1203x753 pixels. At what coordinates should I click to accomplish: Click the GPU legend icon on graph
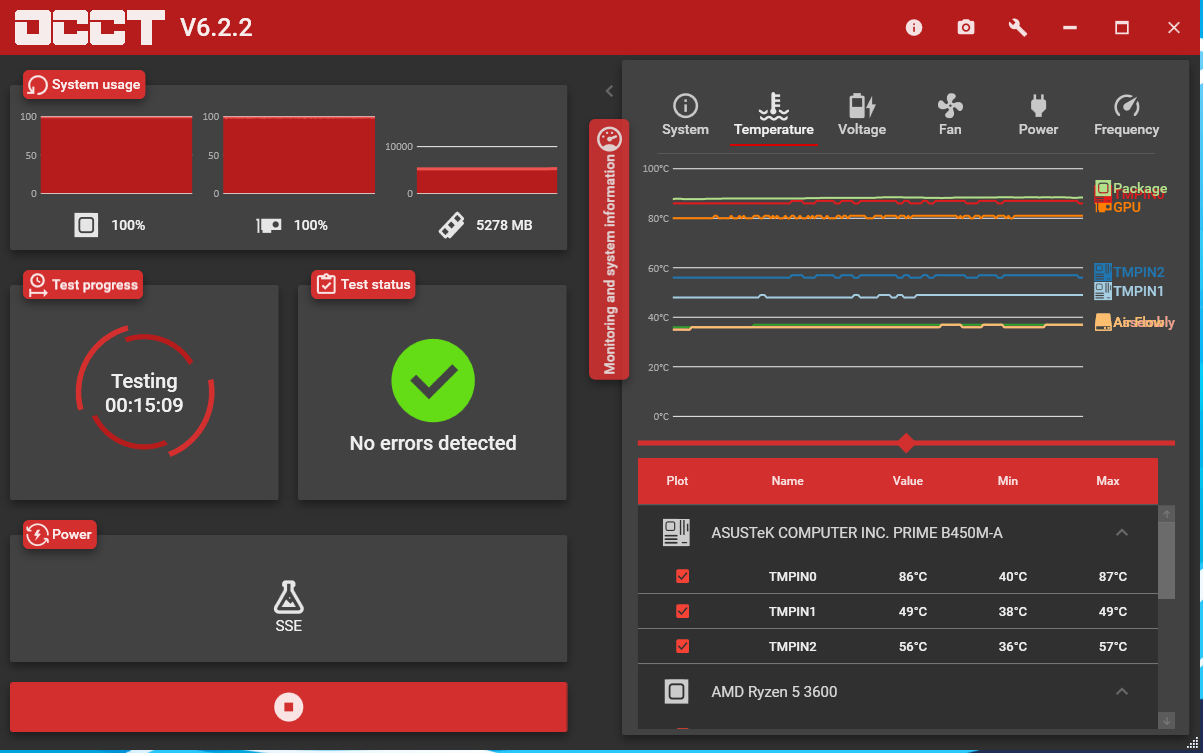(x=1104, y=206)
